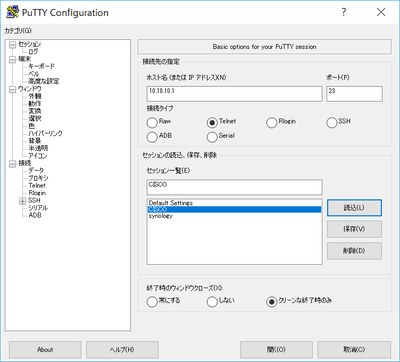Focus the session name field CISCO

pyautogui.click(x=234, y=187)
